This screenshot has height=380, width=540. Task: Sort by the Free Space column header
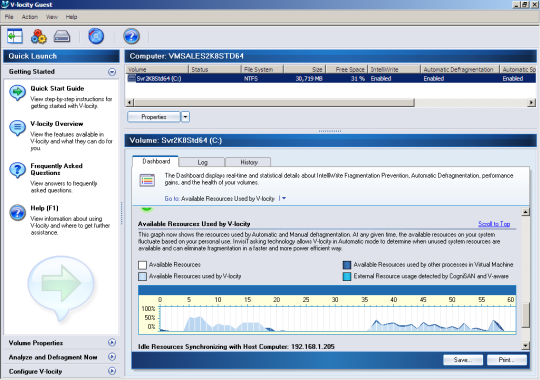coord(347,69)
